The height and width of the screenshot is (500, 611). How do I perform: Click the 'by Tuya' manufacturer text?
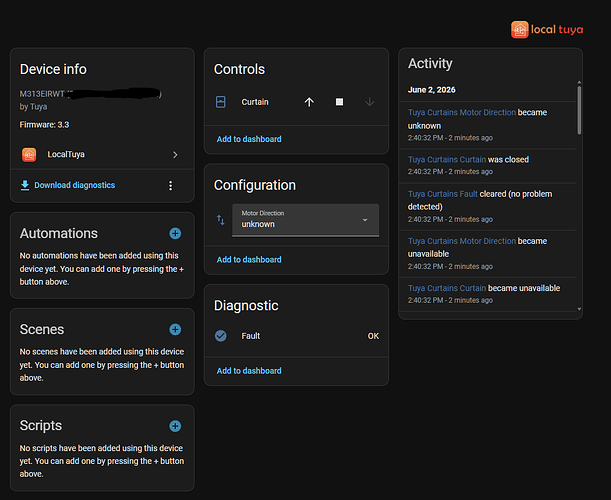point(34,106)
